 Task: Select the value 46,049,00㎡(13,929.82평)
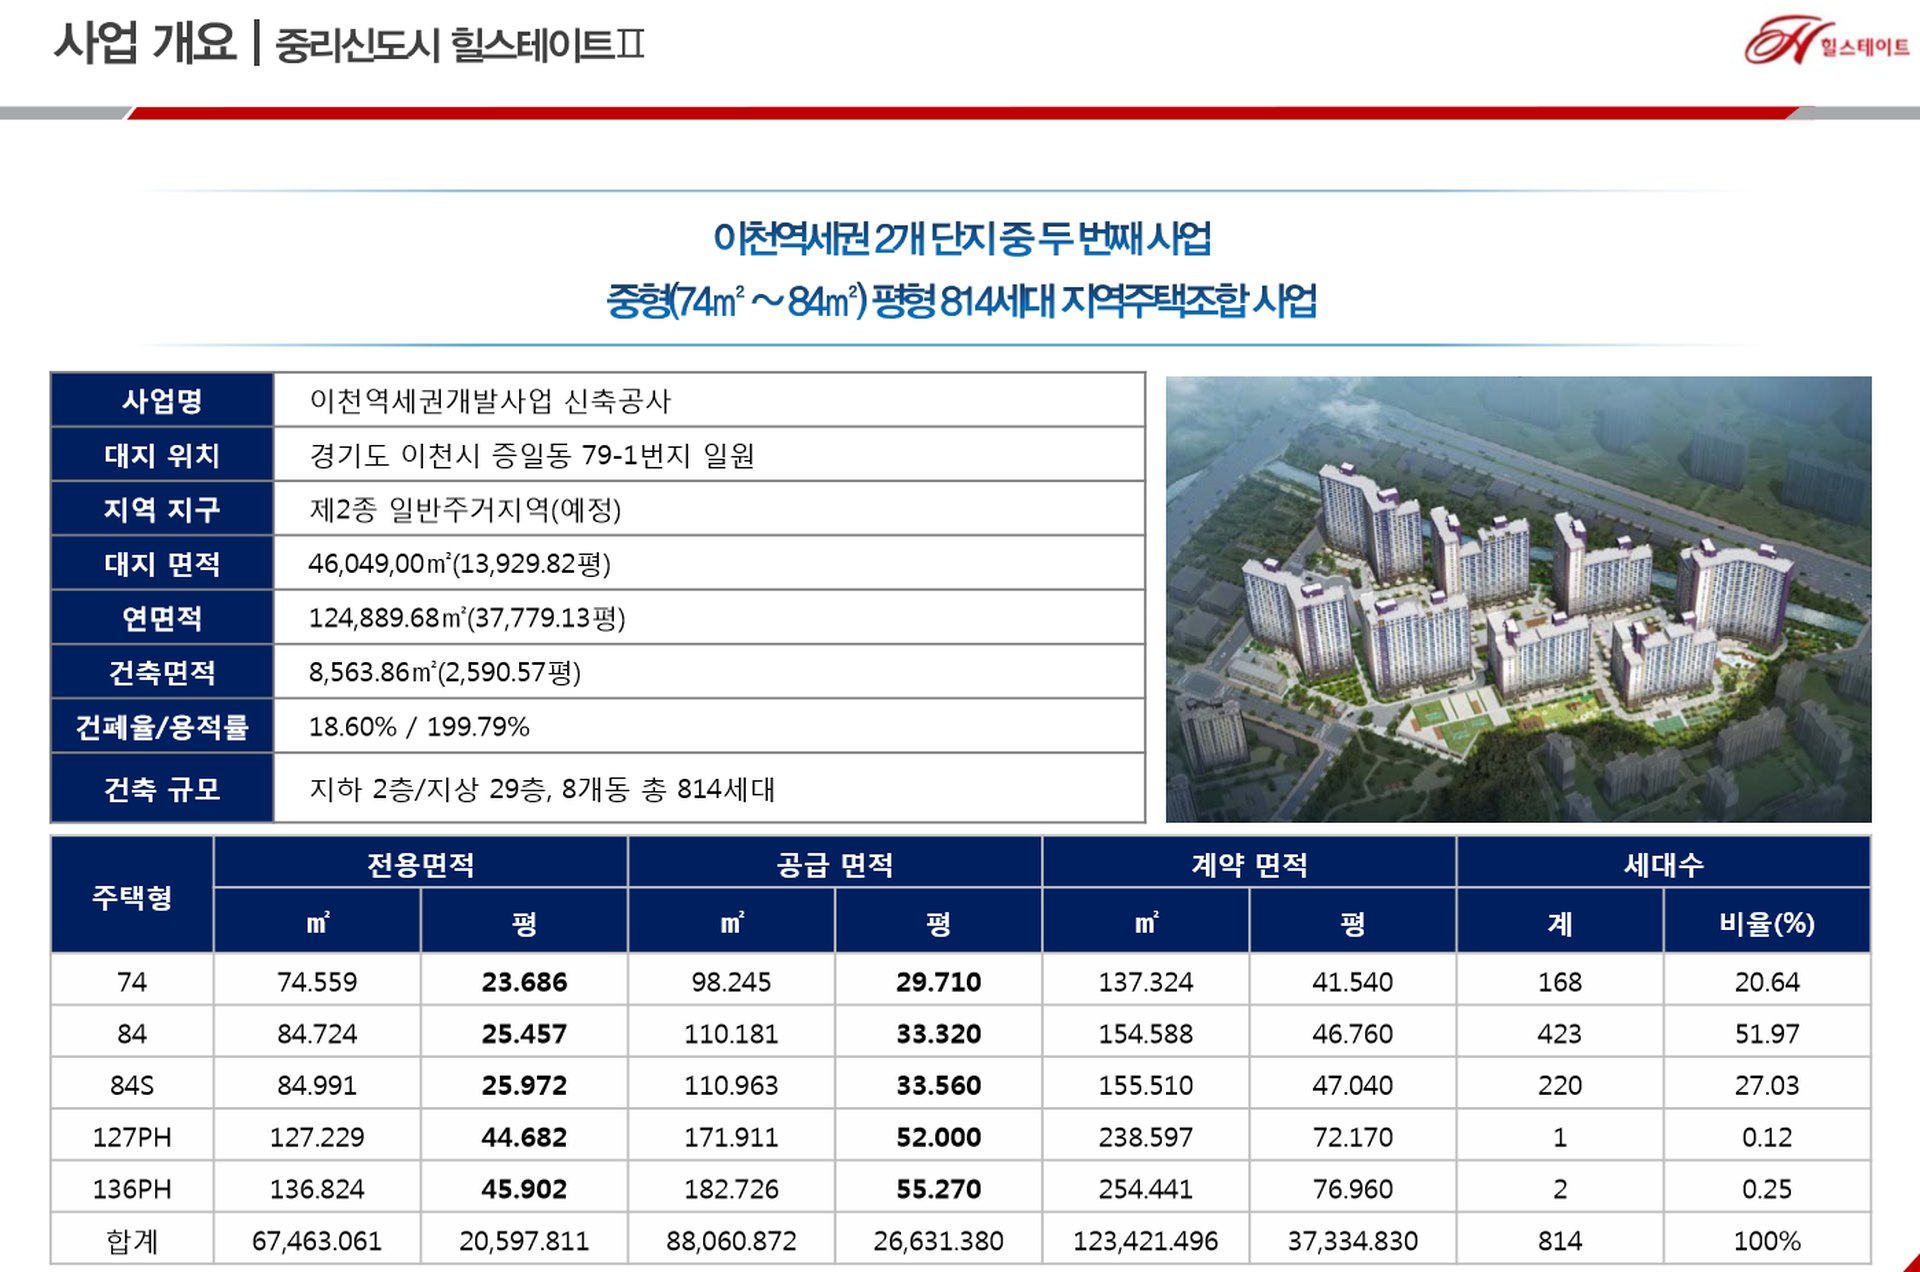point(460,564)
